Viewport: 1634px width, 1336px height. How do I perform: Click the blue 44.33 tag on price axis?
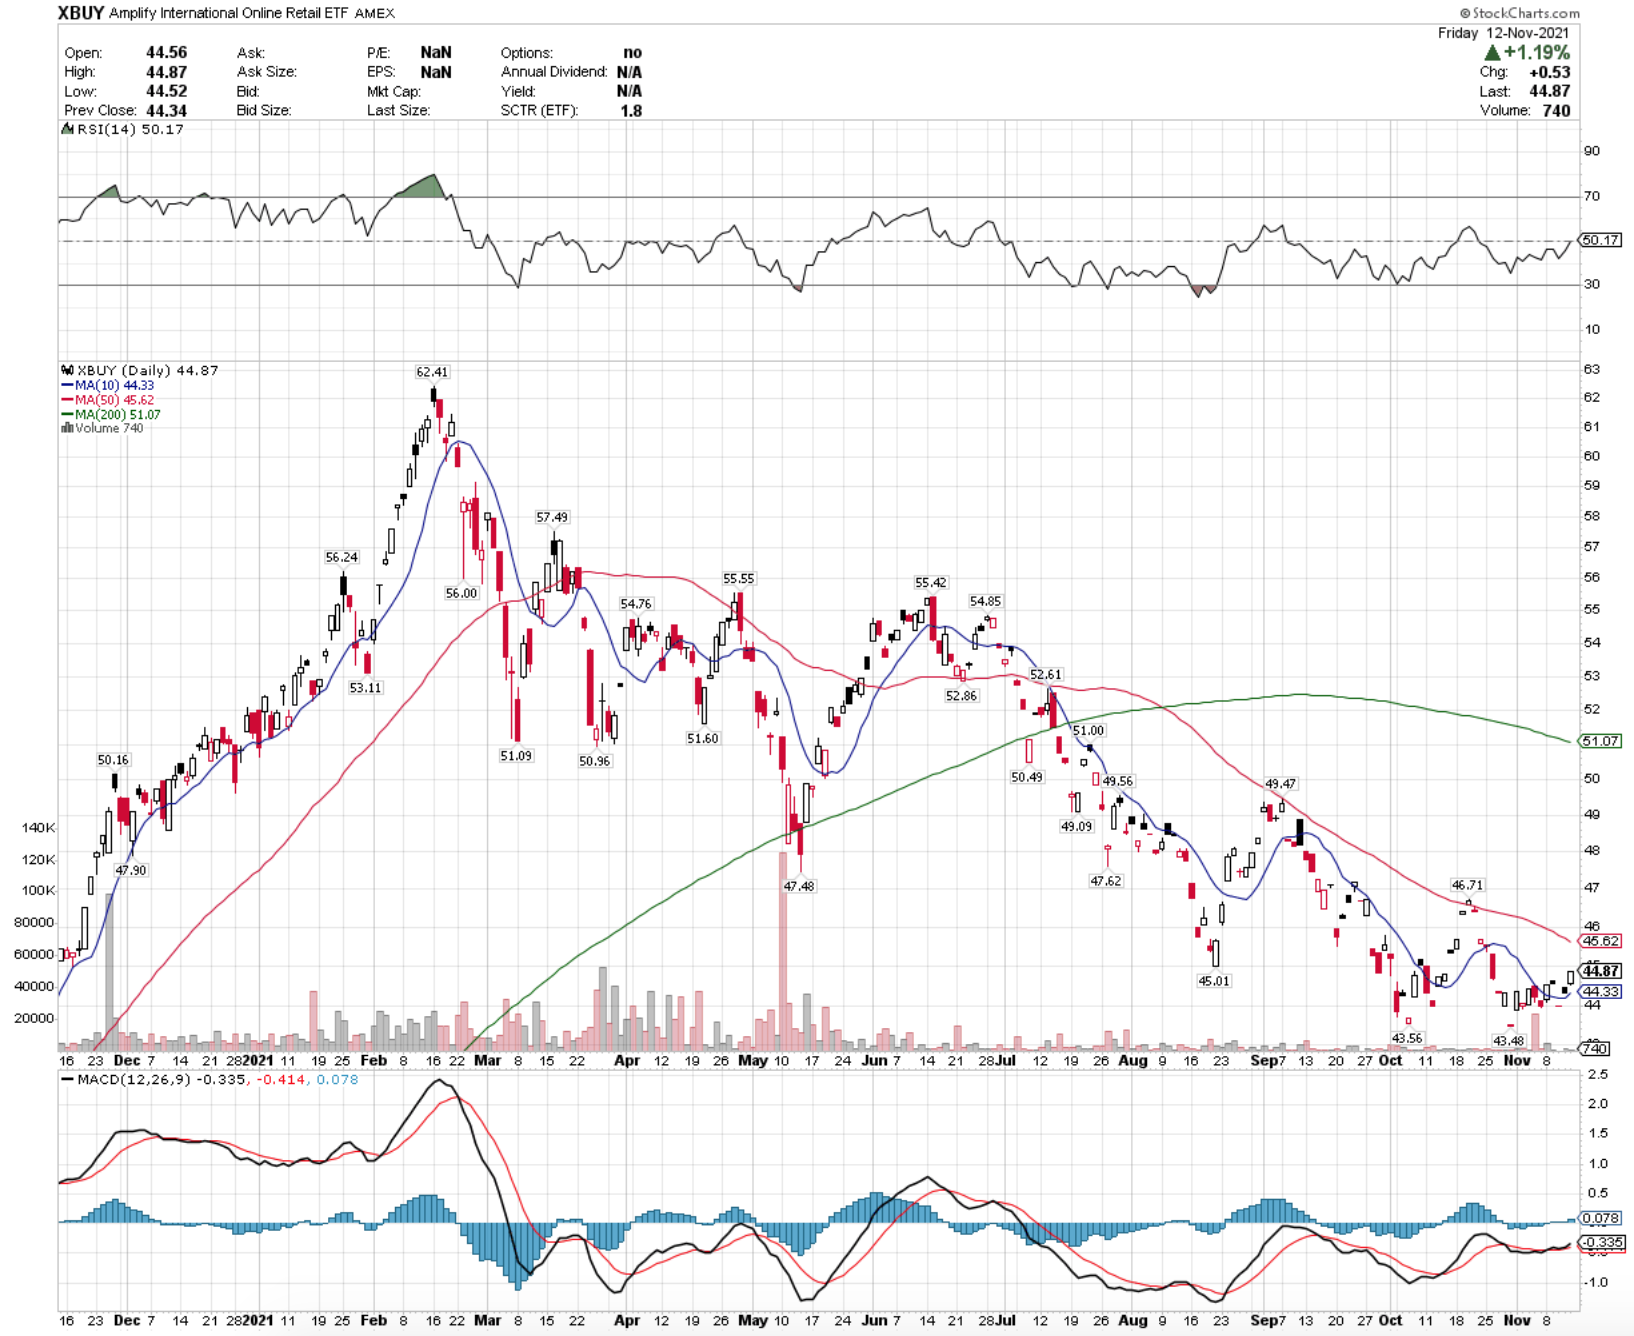[x=1600, y=992]
